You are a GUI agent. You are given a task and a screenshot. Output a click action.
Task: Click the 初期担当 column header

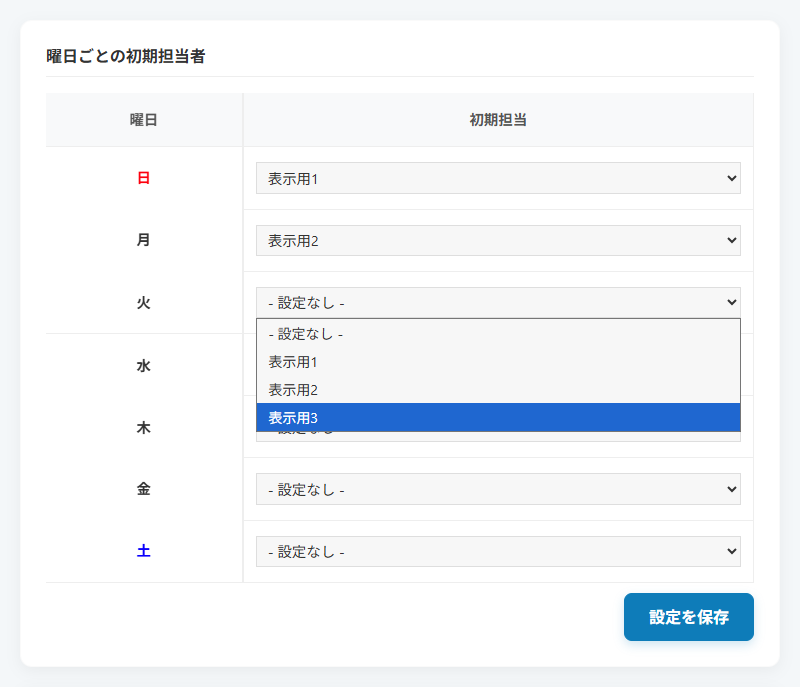point(498,120)
